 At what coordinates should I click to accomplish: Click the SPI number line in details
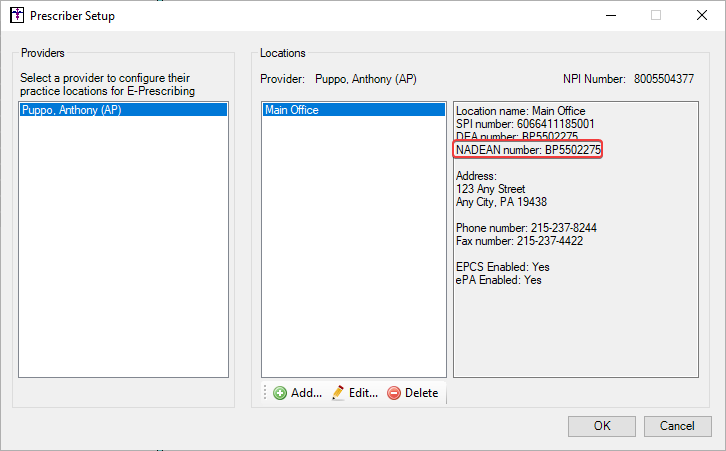point(511,124)
